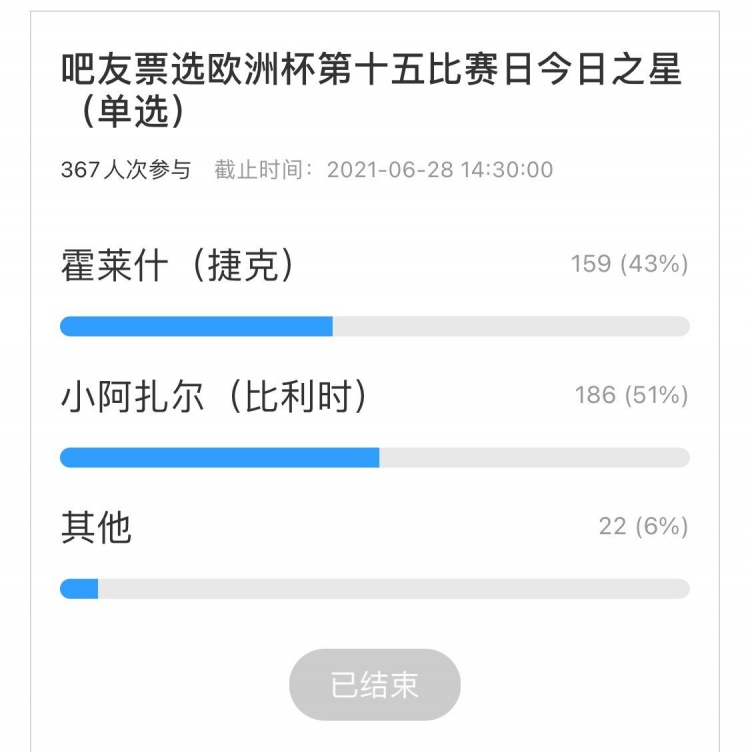
Task: Click the poll title 吧友票选欧洲杯第十五比赛日今日之星
Action: point(371,69)
